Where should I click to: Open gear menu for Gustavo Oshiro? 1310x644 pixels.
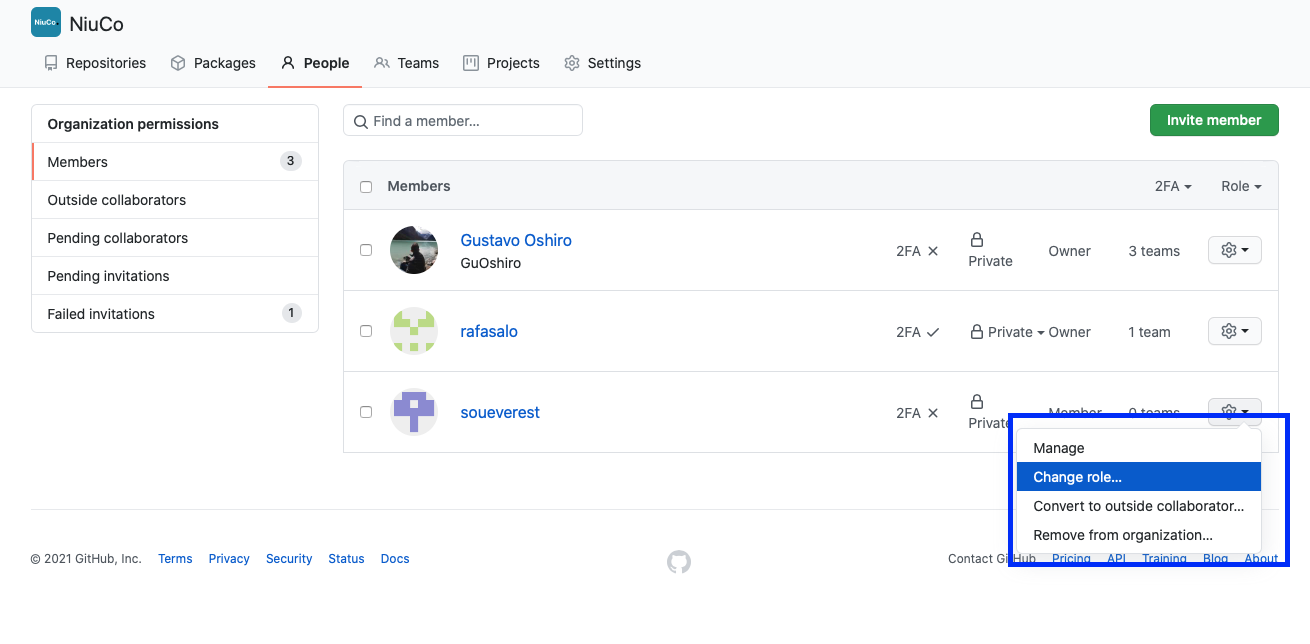click(1235, 250)
